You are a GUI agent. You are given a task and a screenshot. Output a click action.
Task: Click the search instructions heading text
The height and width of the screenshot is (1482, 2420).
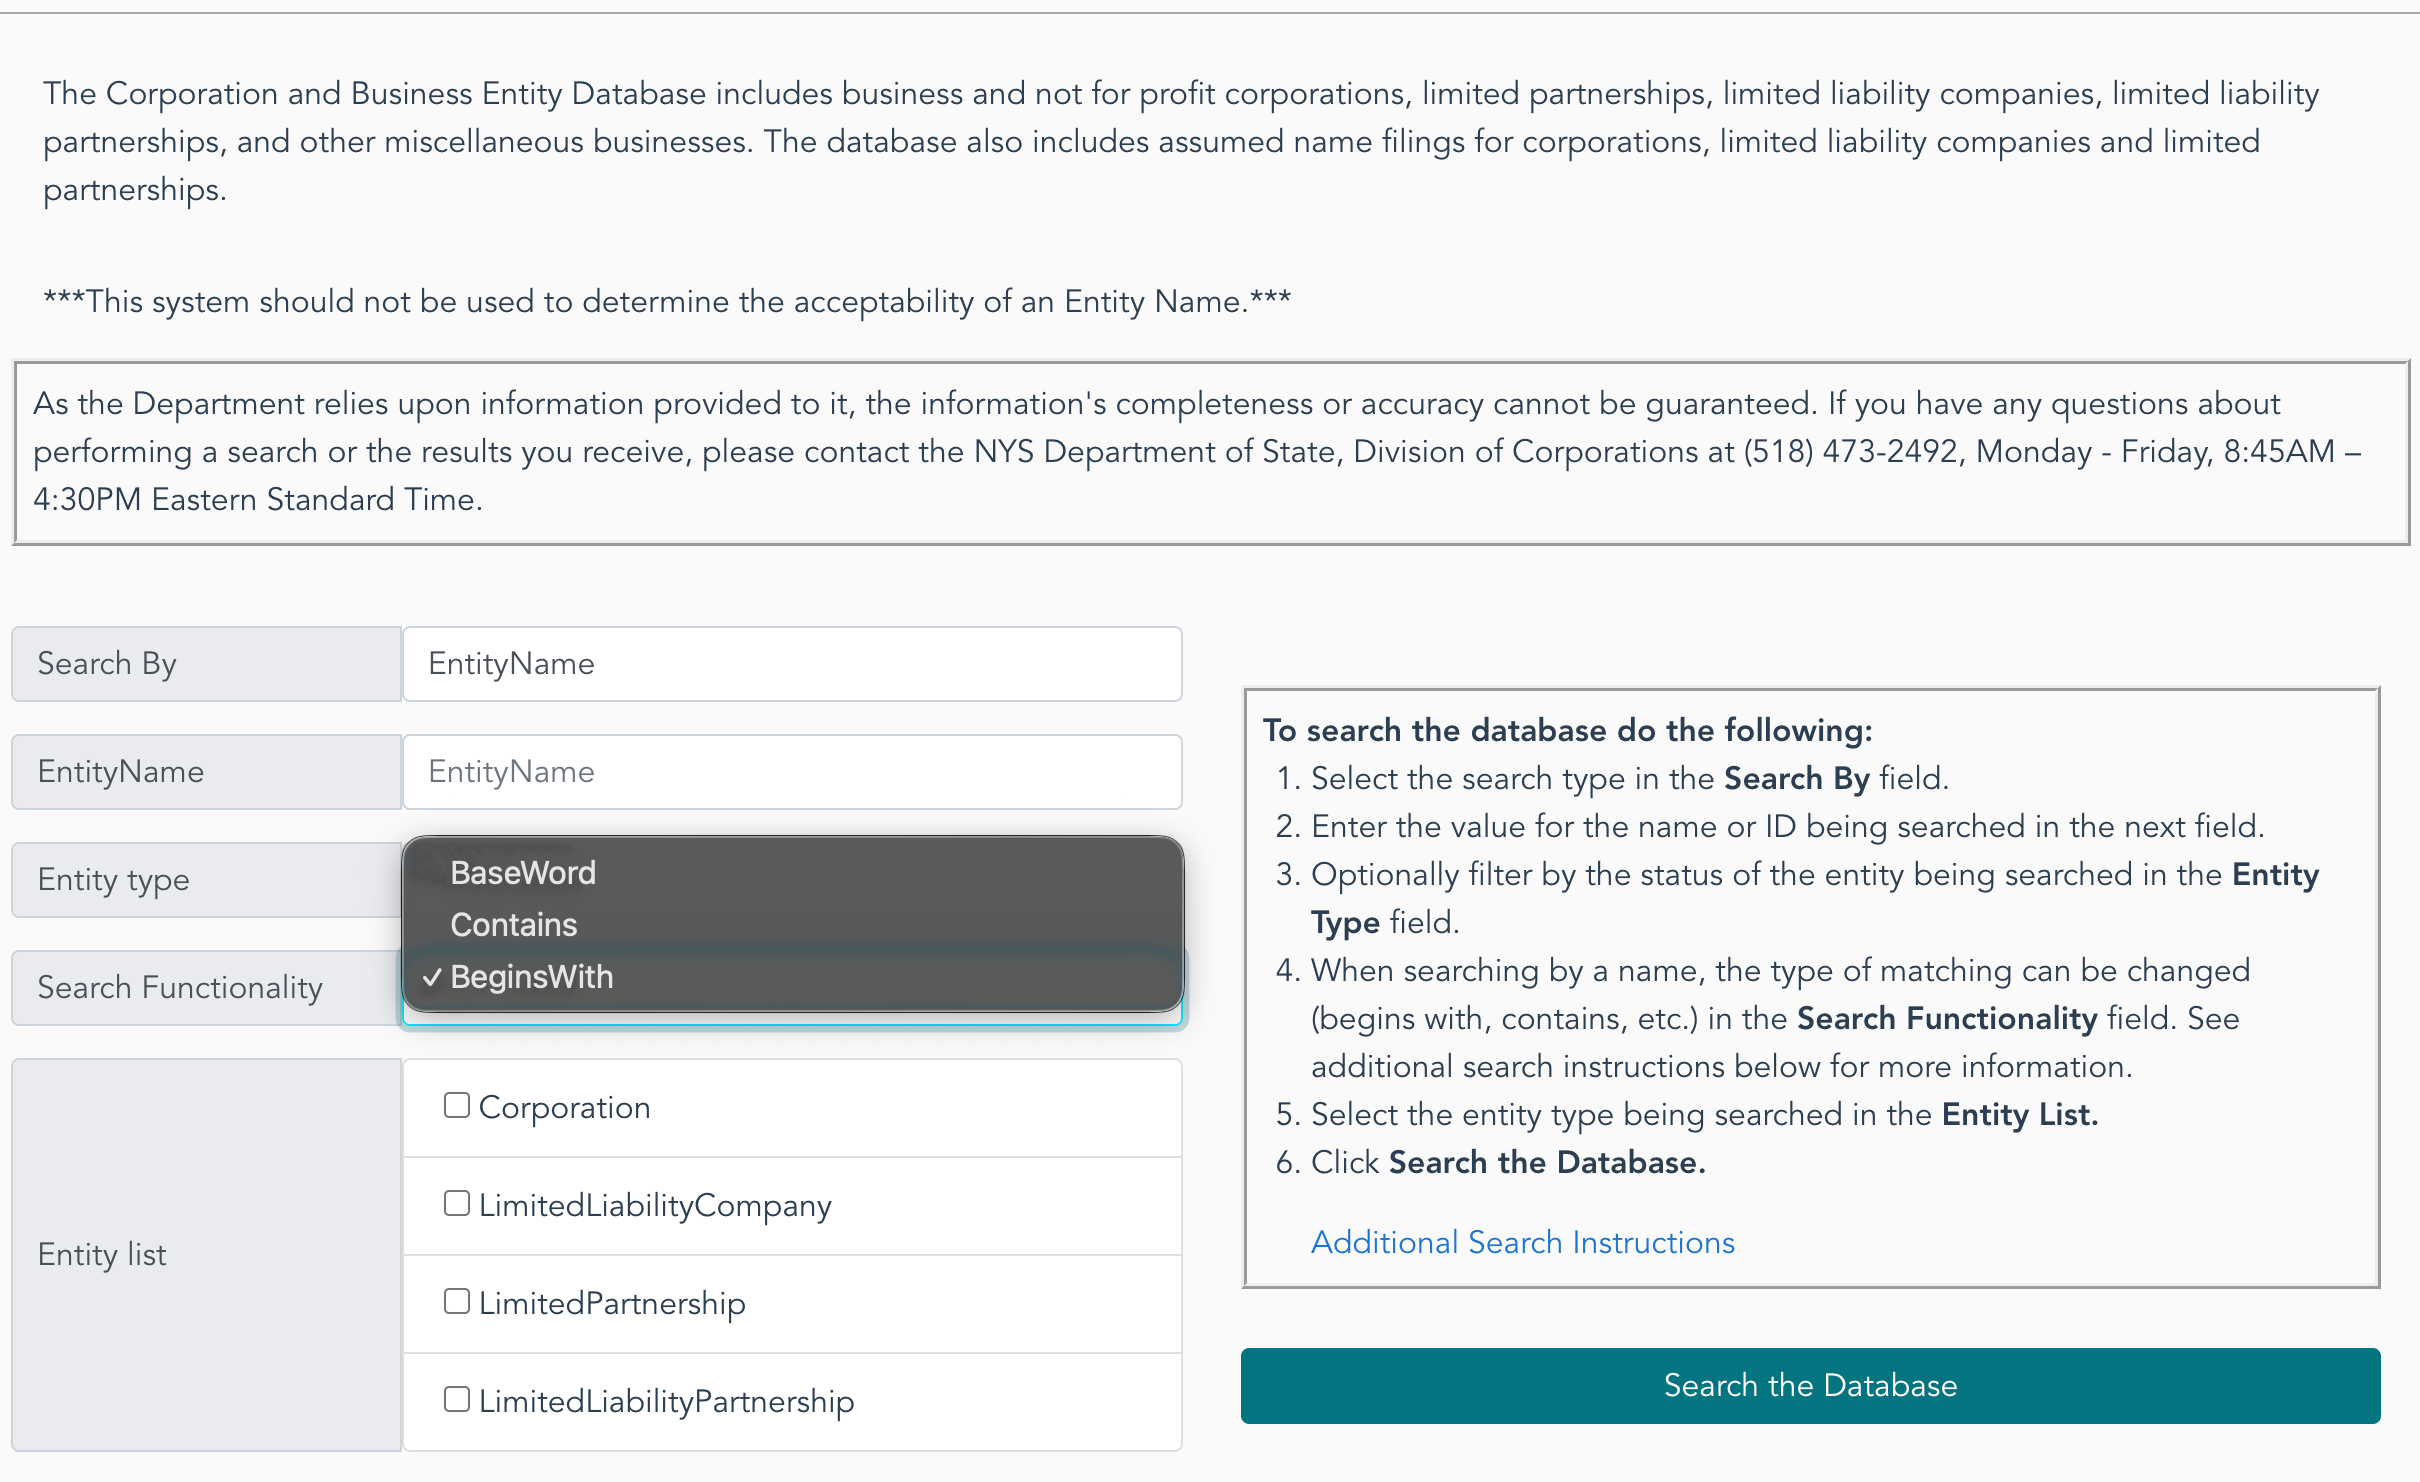[x=1567, y=730]
